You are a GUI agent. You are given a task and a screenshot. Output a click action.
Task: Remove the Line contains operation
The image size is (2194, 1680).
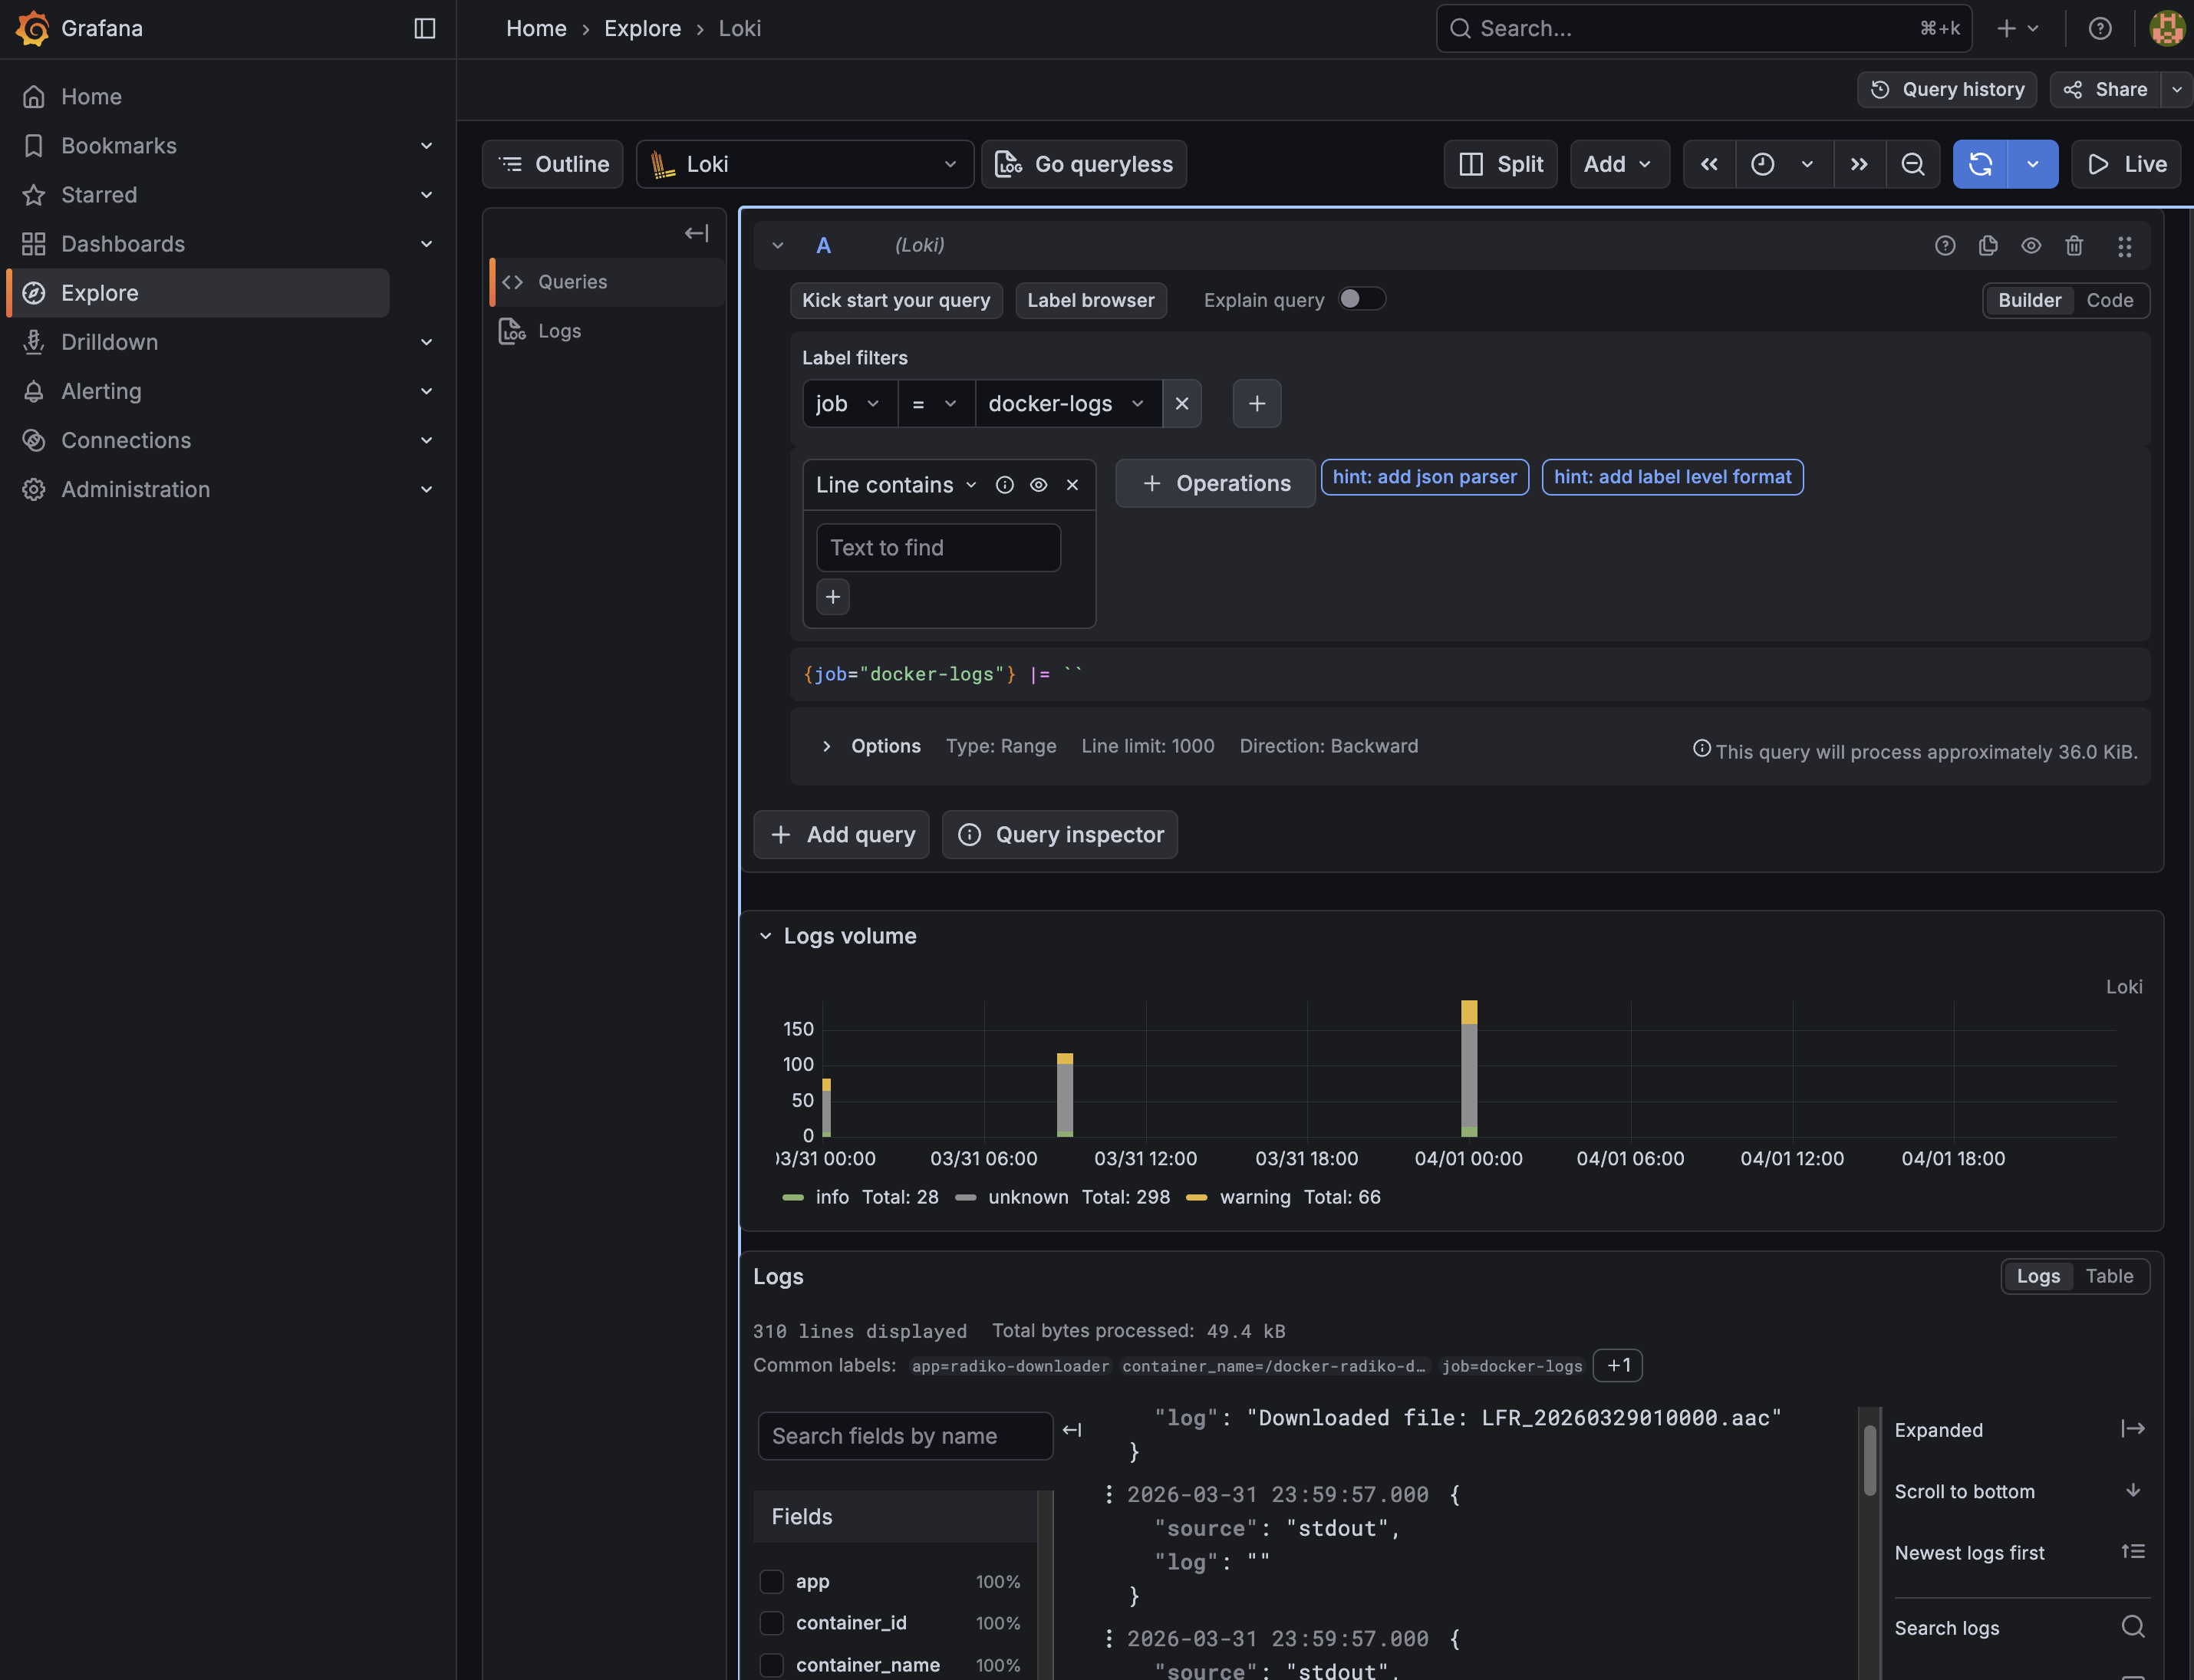point(1072,485)
